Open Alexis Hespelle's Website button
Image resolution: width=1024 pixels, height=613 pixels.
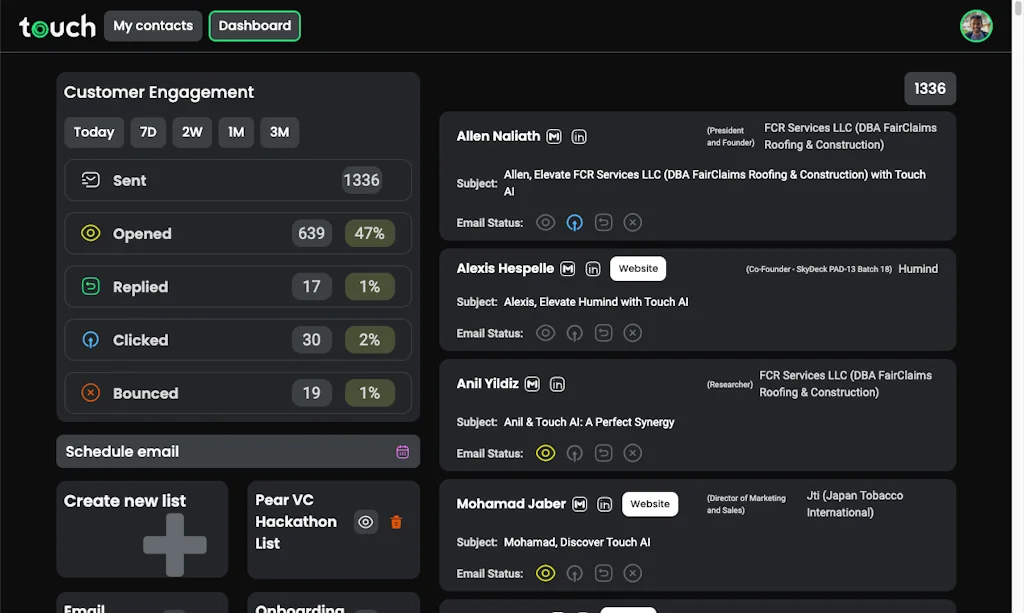click(x=638, y=268)
